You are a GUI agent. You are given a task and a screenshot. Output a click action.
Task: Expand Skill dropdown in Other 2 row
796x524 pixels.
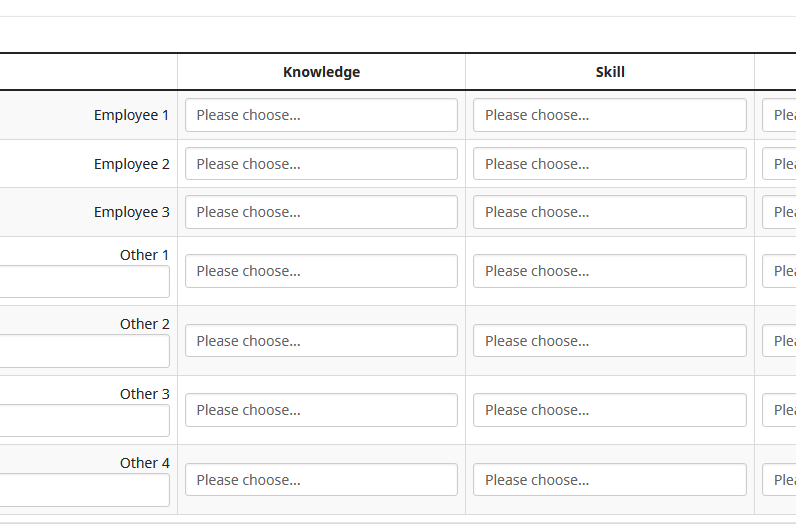click(609, 341)
